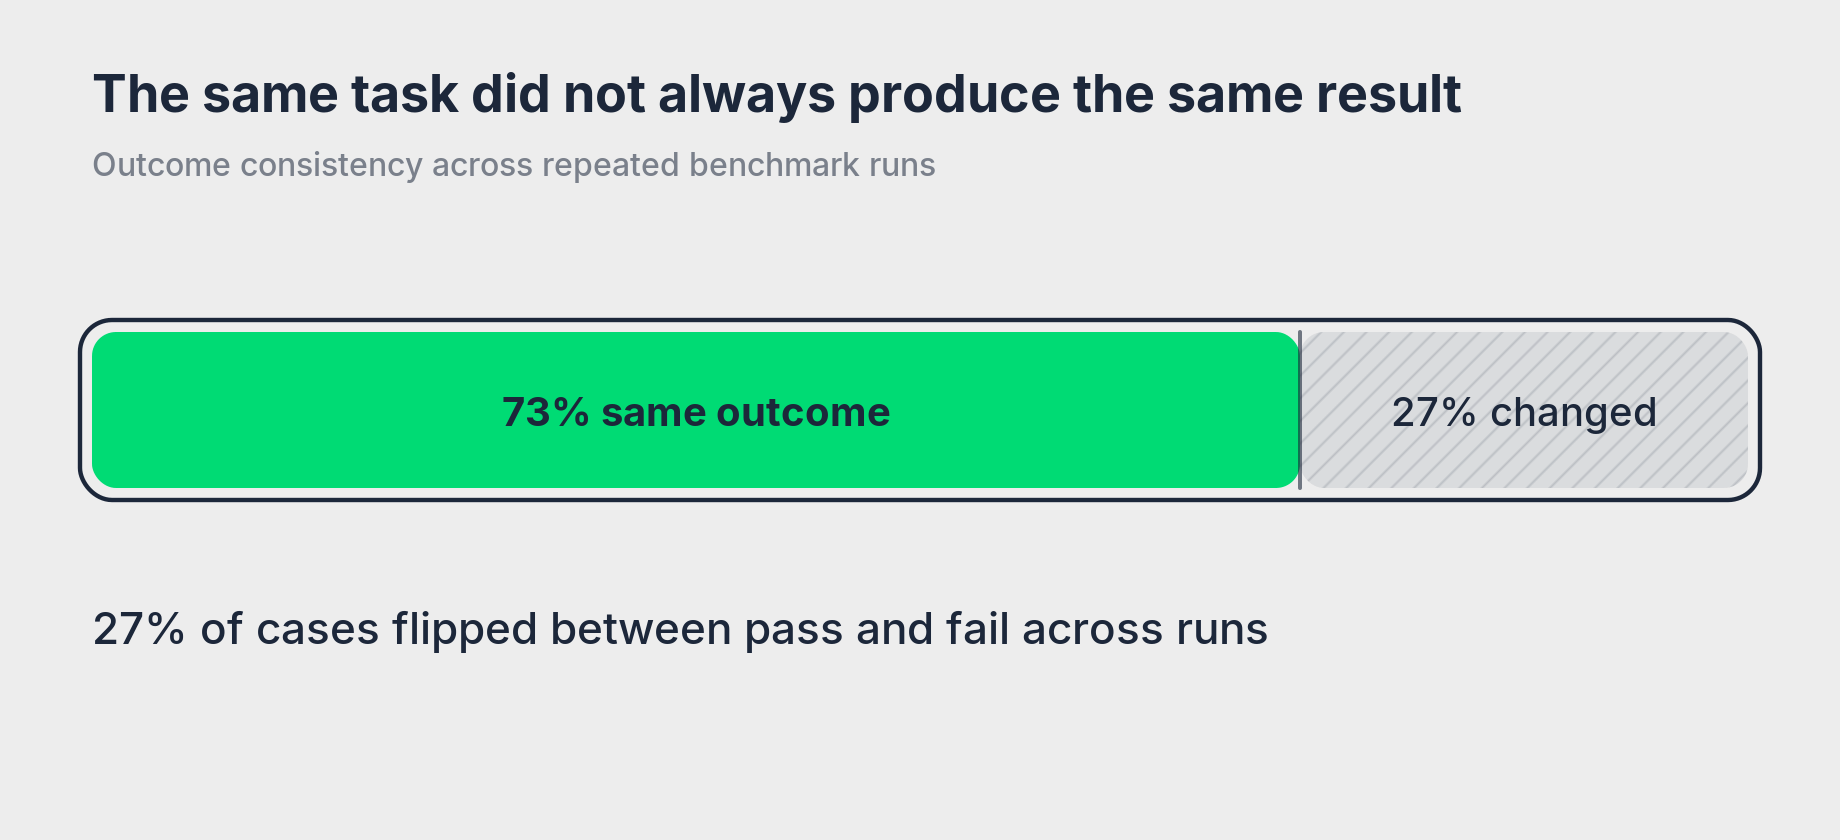
Task: Click the green same-outcome bar segment
Action: click(696, 410)
